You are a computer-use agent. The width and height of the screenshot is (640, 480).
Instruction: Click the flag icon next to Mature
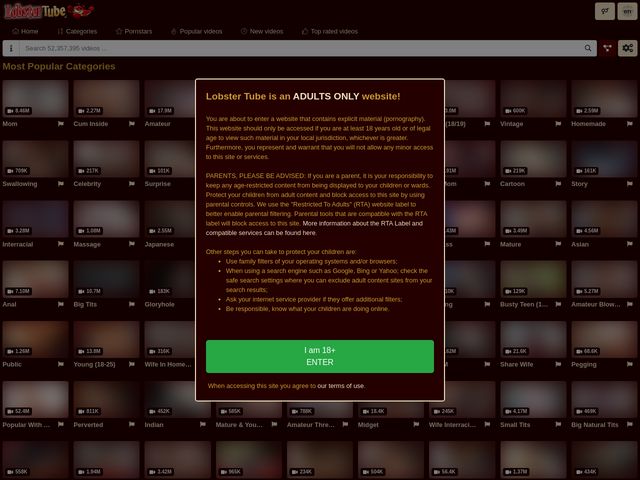click(558, 244)
